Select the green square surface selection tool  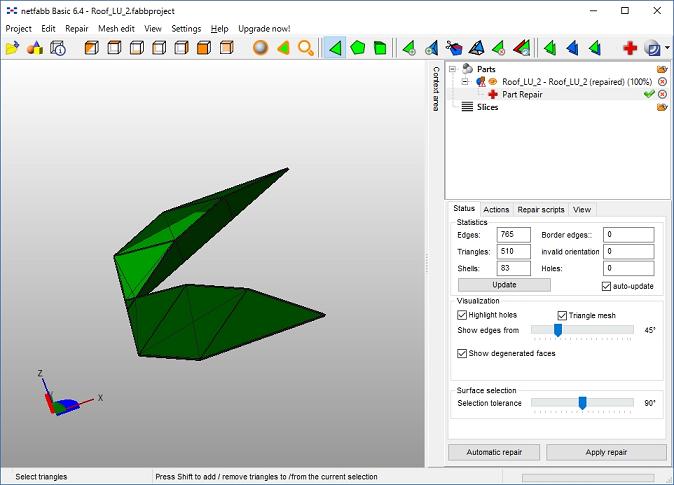tap(380, 48)
